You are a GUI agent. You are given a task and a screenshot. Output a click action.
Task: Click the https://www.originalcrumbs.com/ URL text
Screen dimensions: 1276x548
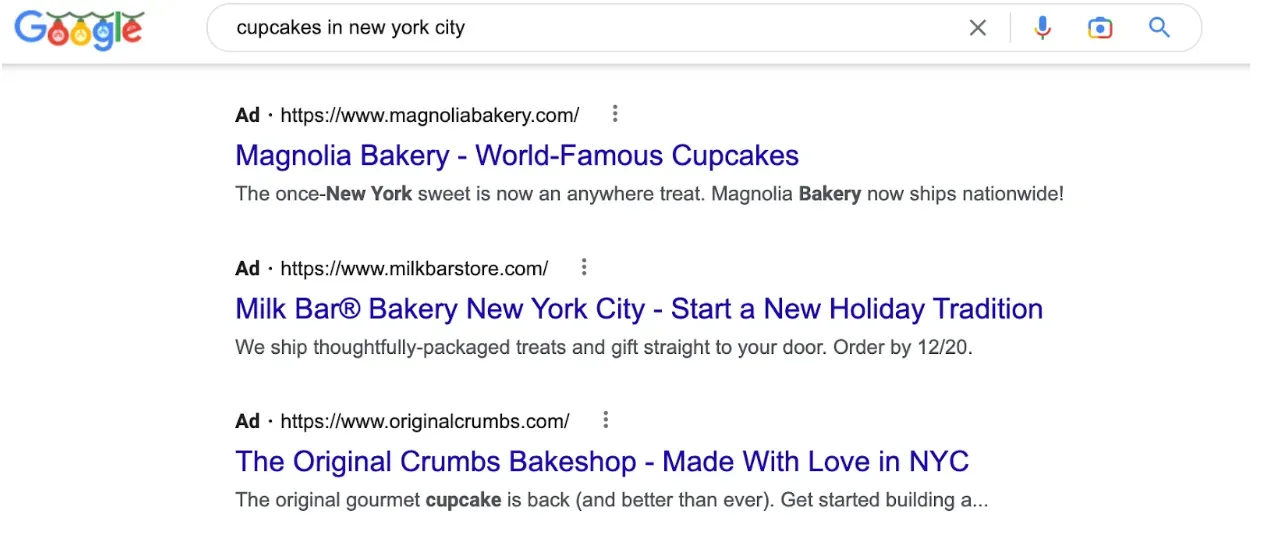425,421
